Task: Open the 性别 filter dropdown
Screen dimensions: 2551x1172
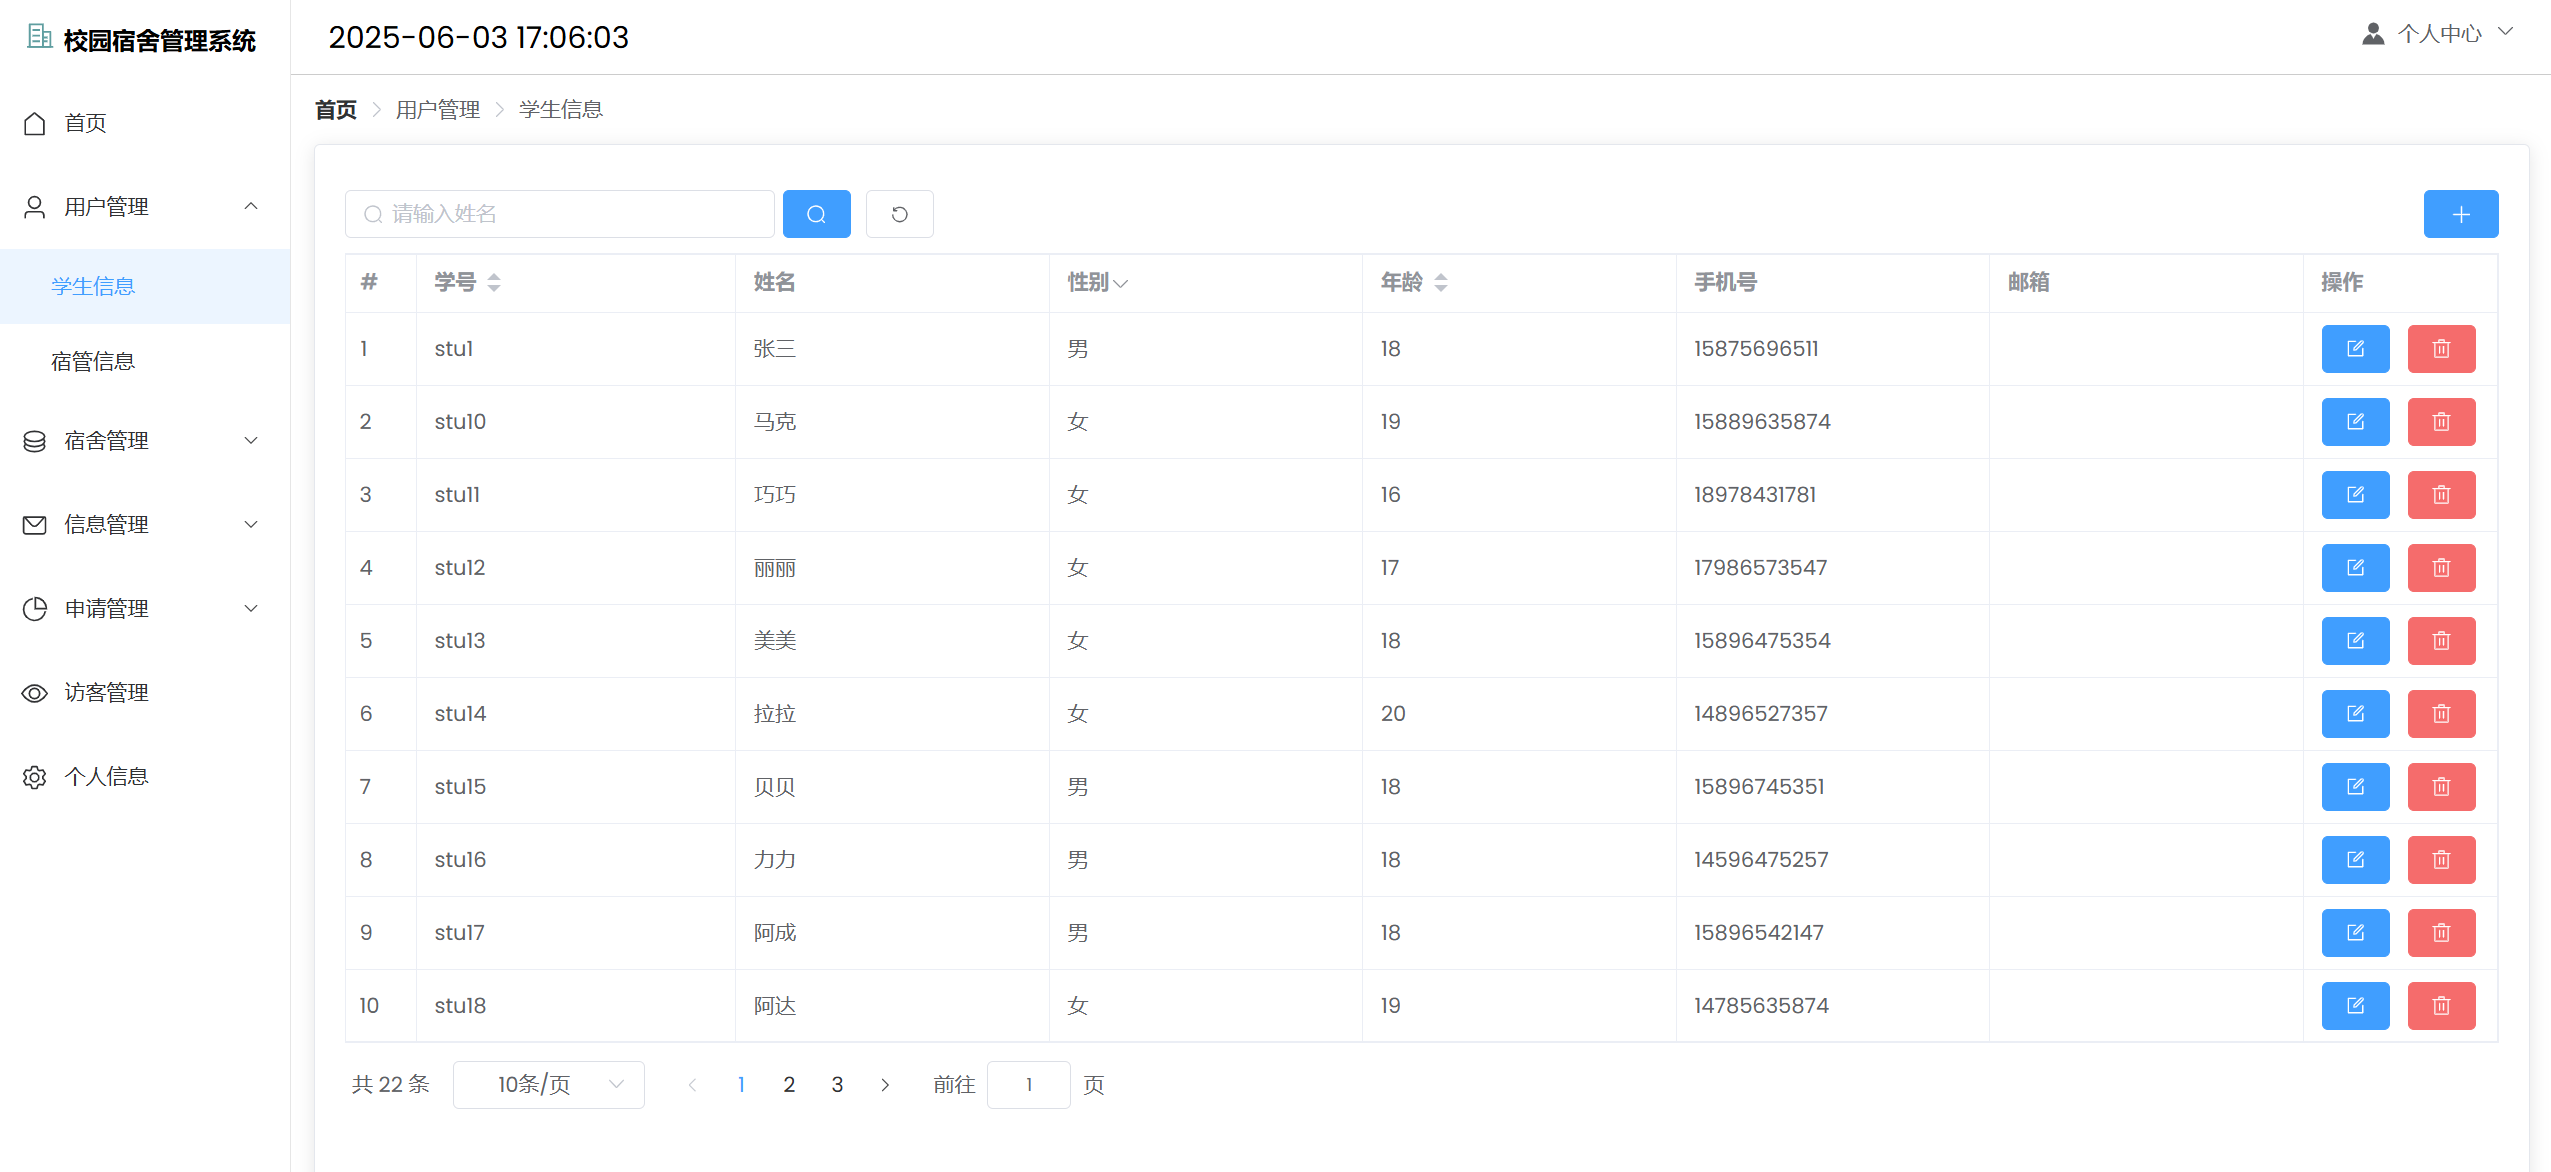Action: click(1120, 284)
